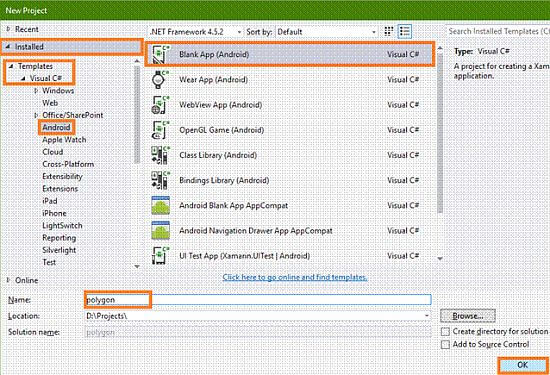550x375 pixels.
Task: Select the Web category
Action: (x=50, y=103)
